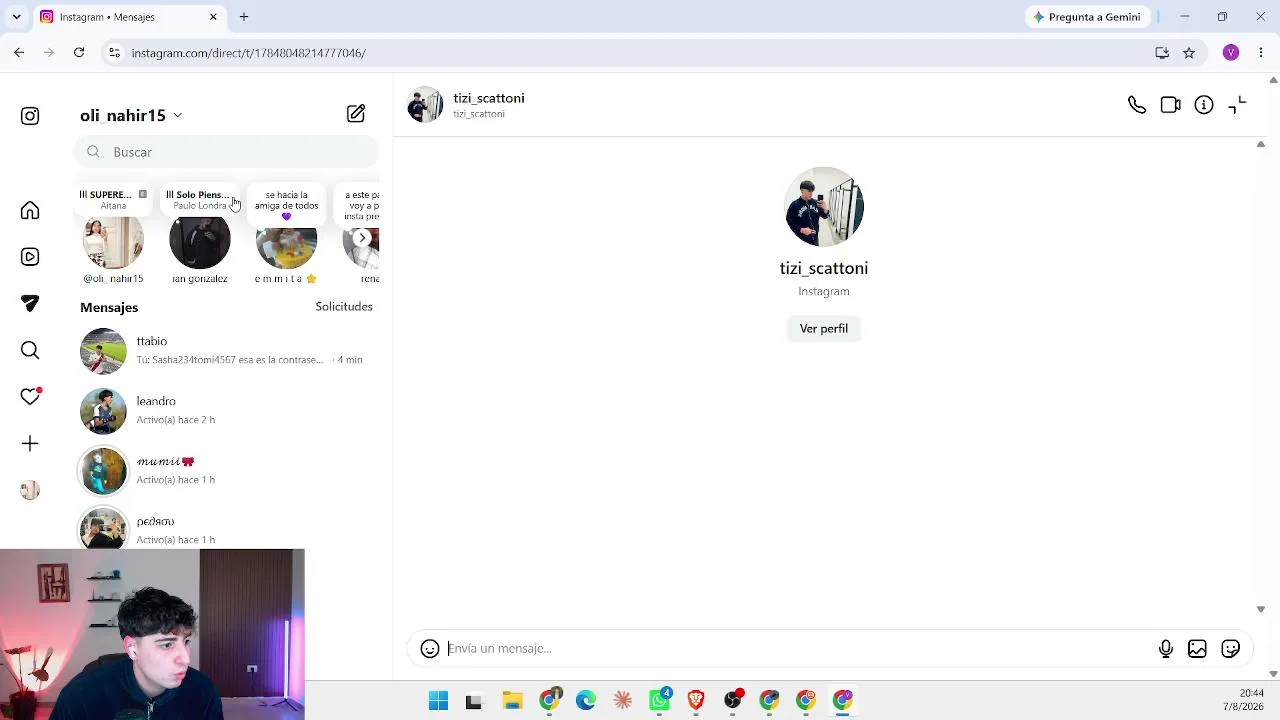Viewport: 1280px width, 720px height.
Task: Switch to the Instagram Mensajes browser tab
Action: pos(128,17)
